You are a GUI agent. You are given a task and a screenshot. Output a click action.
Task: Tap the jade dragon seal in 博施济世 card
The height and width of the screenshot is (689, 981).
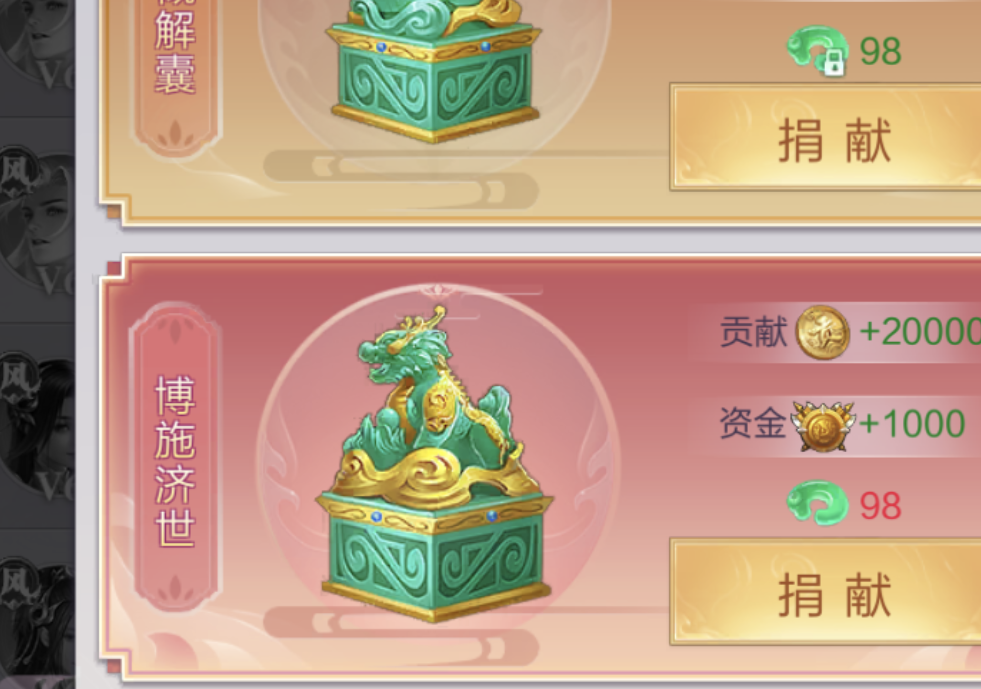point(436,463)
